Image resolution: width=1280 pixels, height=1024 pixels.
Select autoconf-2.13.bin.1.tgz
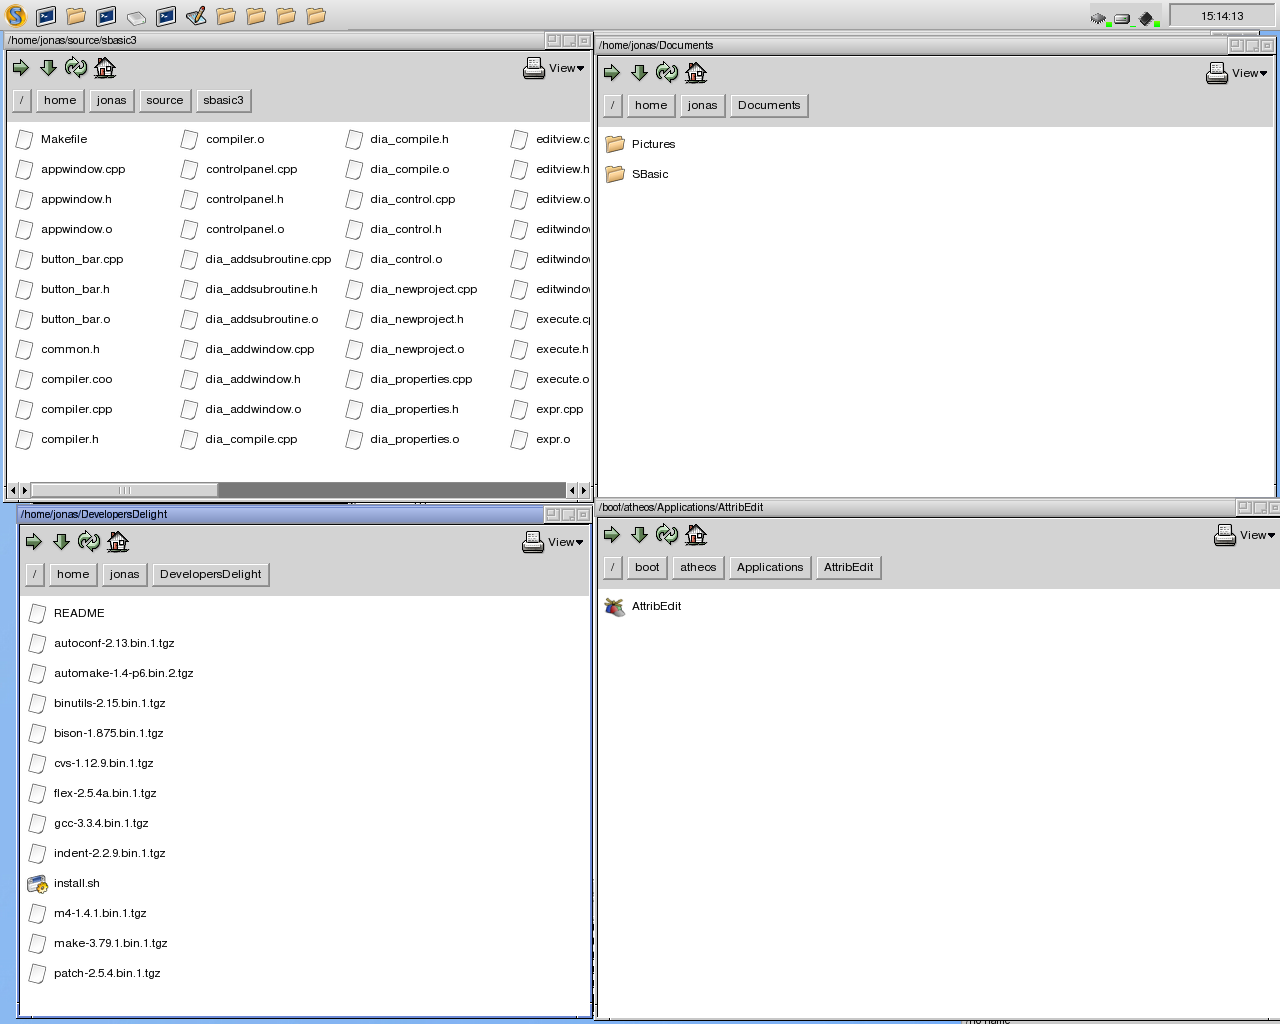(x=102, y=643)
